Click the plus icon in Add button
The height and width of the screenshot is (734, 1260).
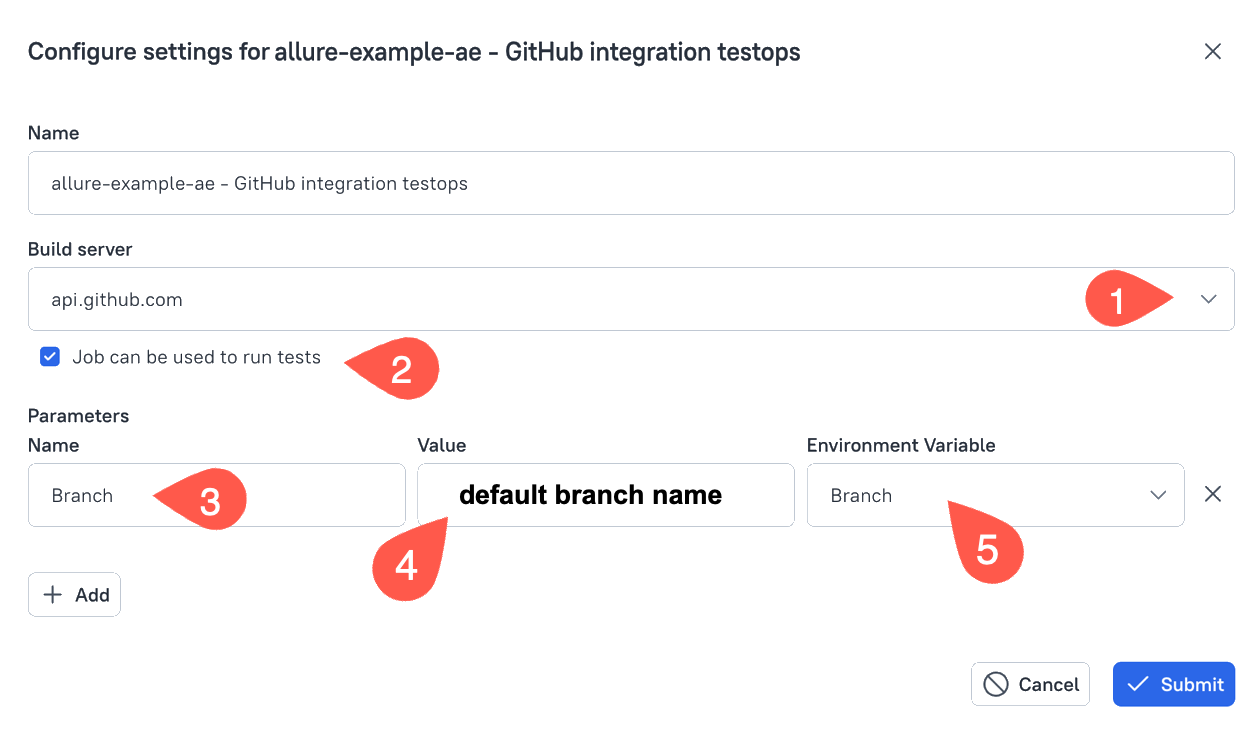click(x=52, y=595)
